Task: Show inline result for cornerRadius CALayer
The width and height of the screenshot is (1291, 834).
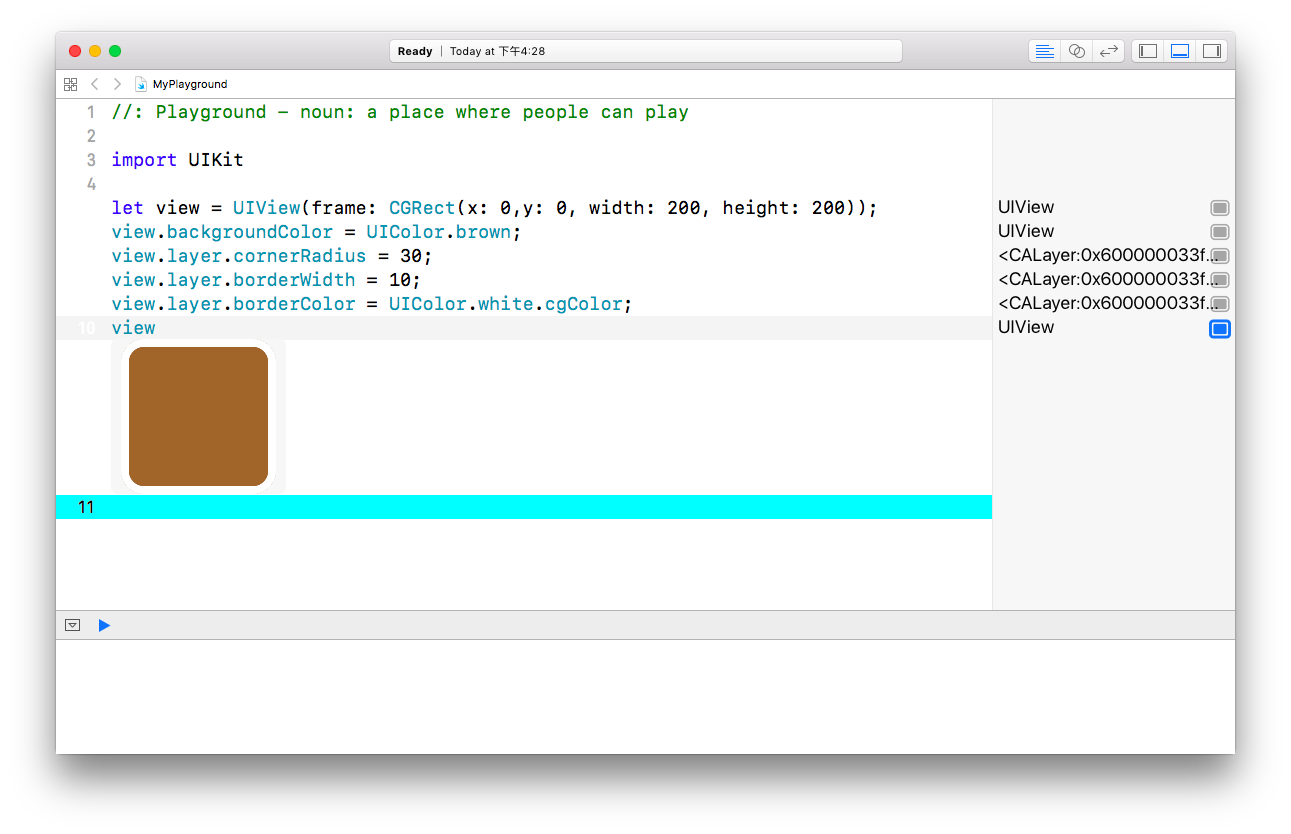Action: pyautogui.click(x=1219, y=256)
